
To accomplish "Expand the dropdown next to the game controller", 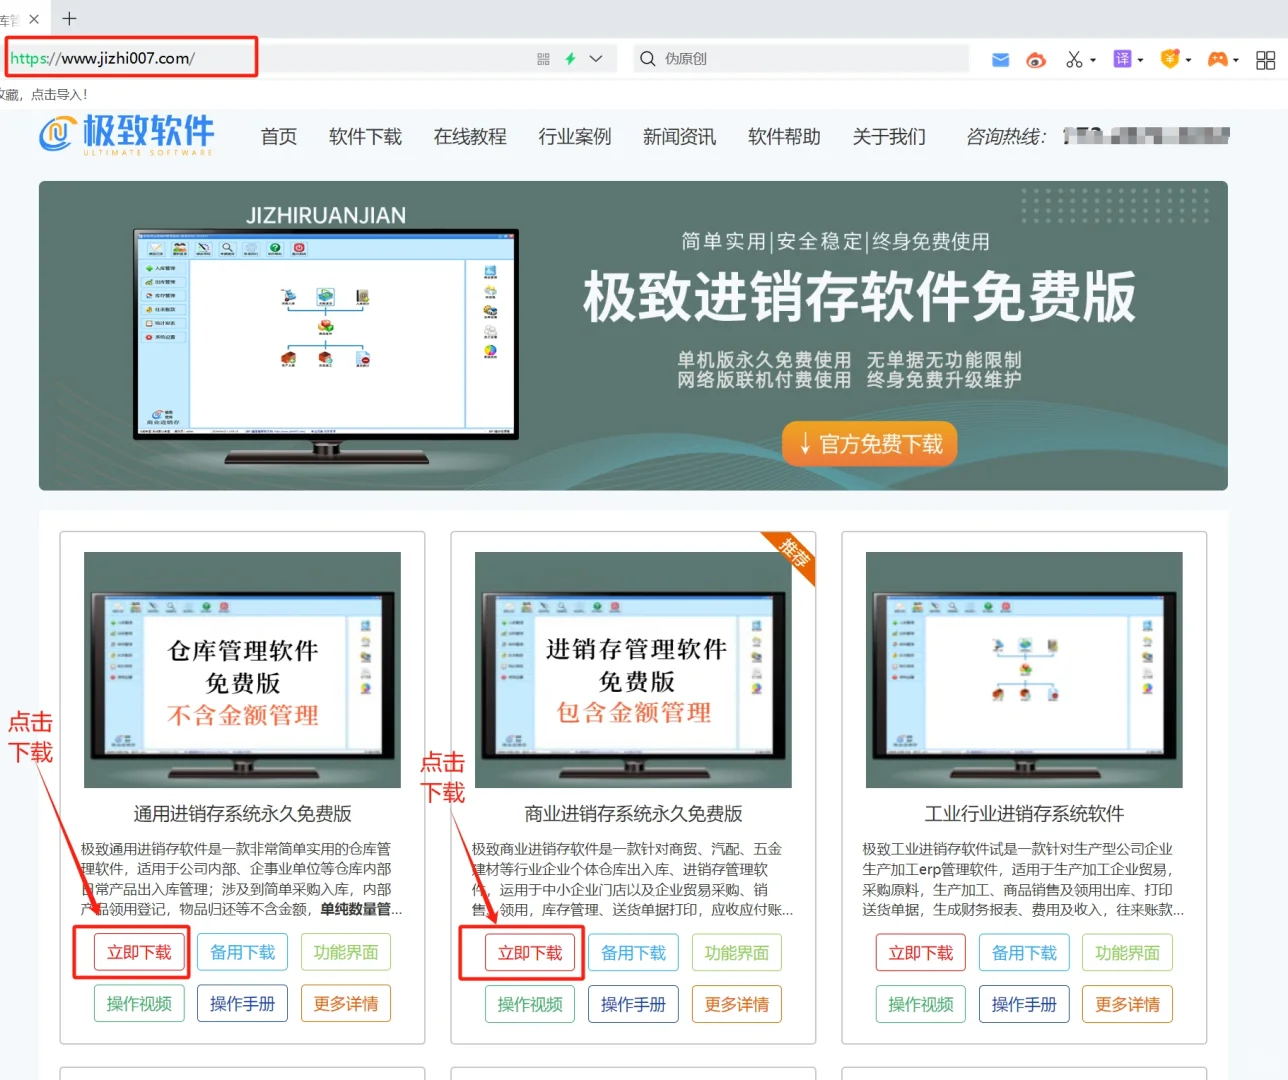I will point(1236,60).
